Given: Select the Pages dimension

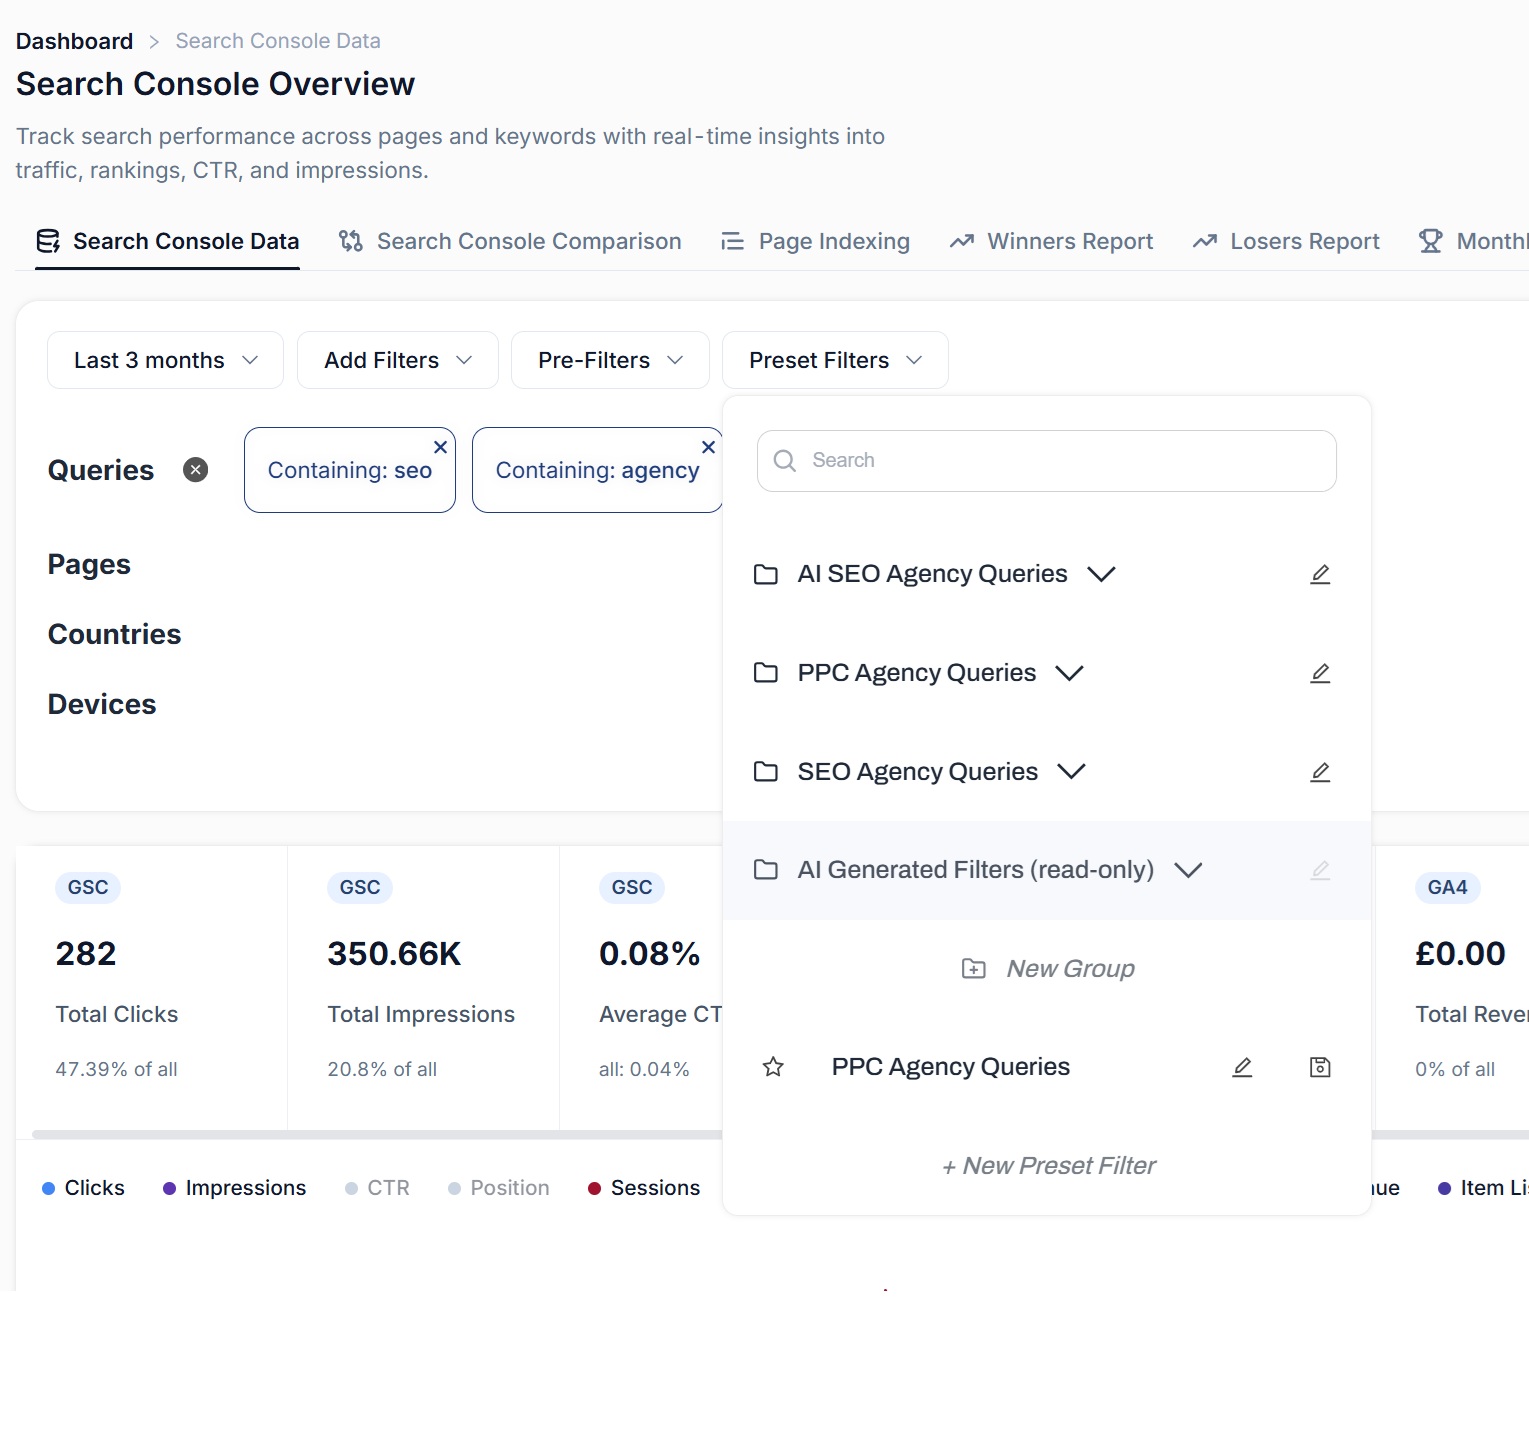Looking at the screenshot, I should pos(89,565).
